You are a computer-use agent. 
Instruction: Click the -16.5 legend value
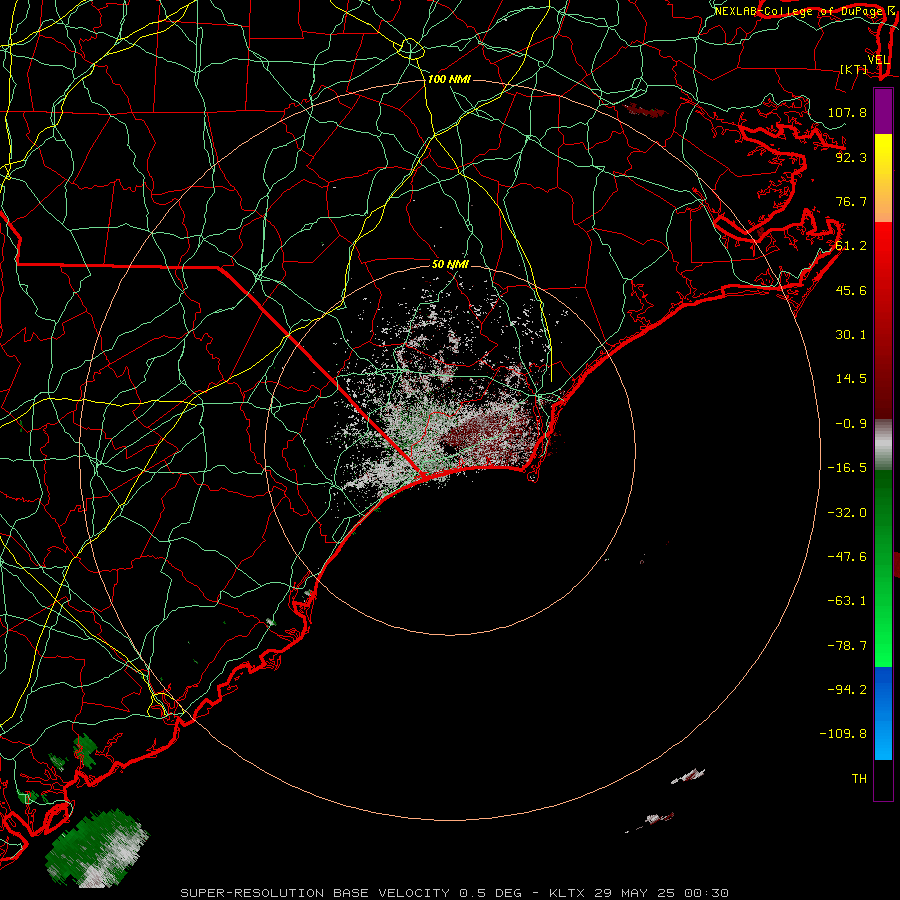(847, 468)
